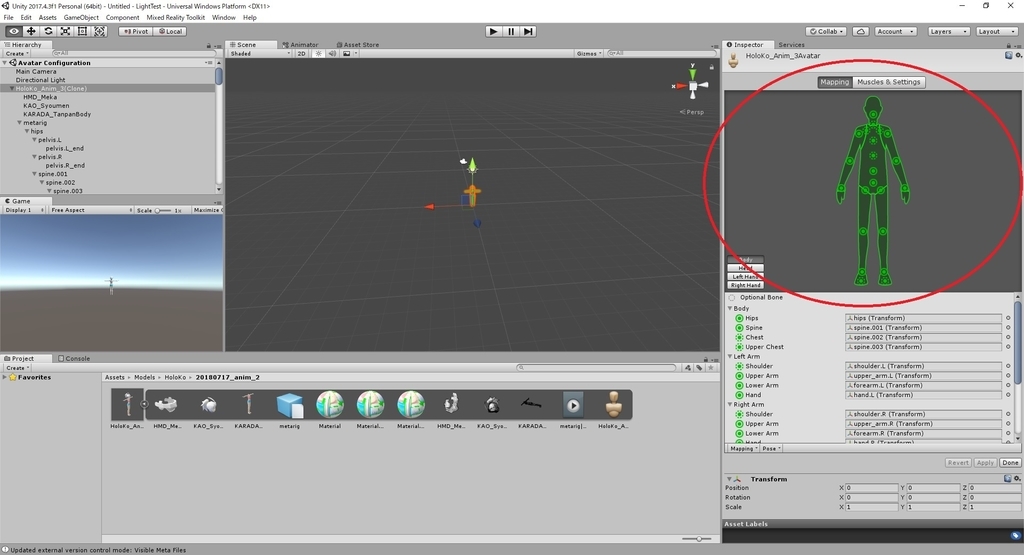
Task: Select the Hand (view) tool
Action: pos(14,31)
